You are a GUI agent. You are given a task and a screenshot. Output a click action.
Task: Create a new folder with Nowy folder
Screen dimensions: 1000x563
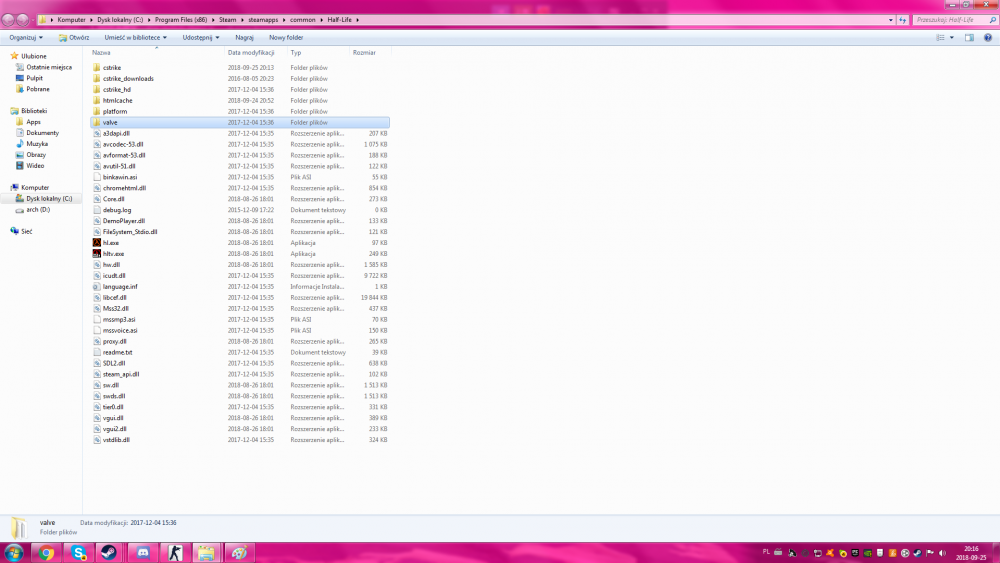point(286,37)
